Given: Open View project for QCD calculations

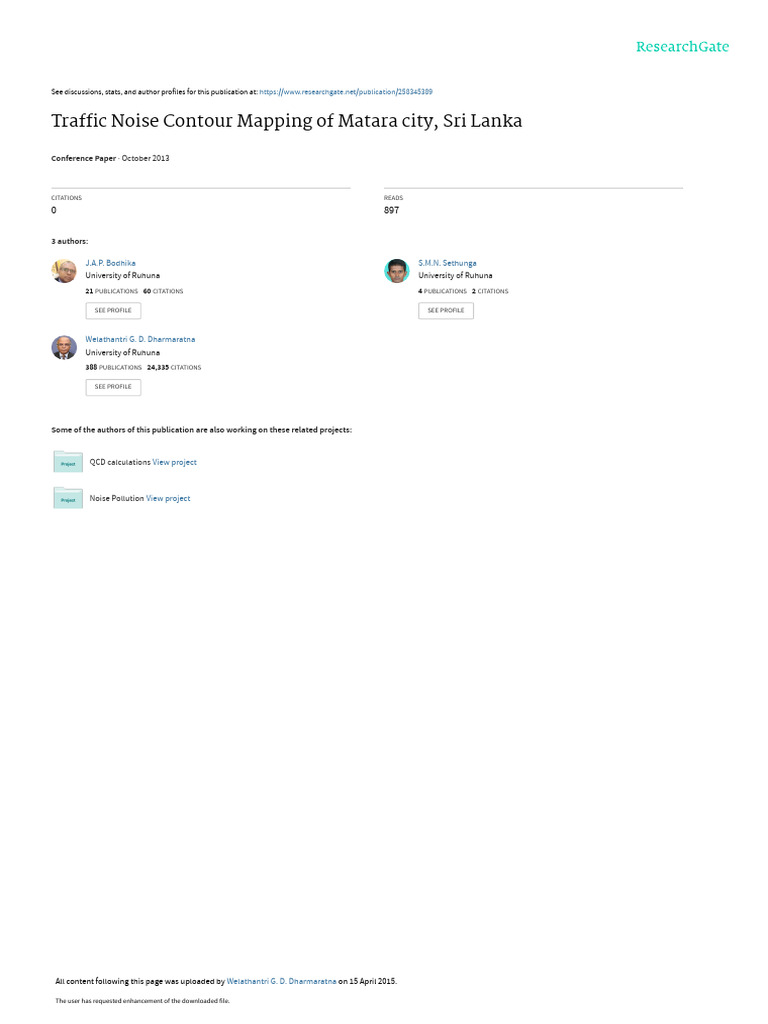Looking at the screenshot, I should pyautogui.click(x=174, y=462).
